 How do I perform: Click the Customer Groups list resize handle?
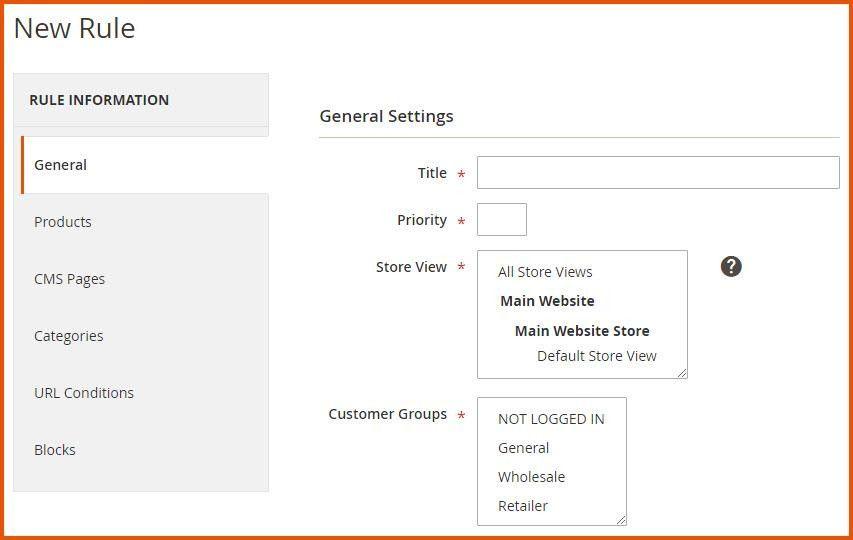[621, 520]
